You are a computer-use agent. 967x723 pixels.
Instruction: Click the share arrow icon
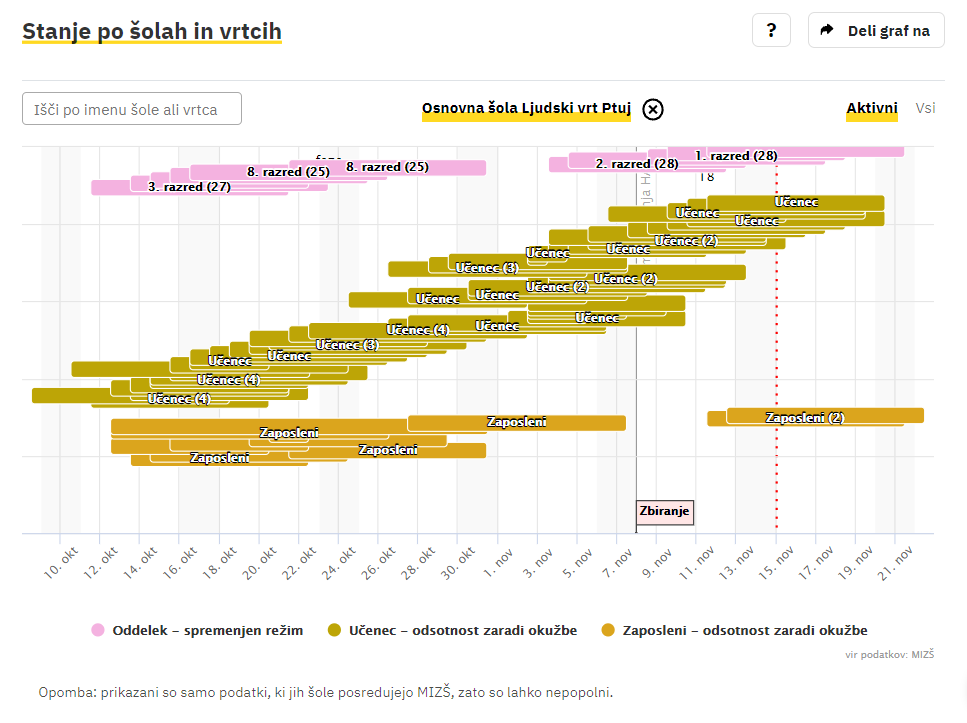pos(827,30)
